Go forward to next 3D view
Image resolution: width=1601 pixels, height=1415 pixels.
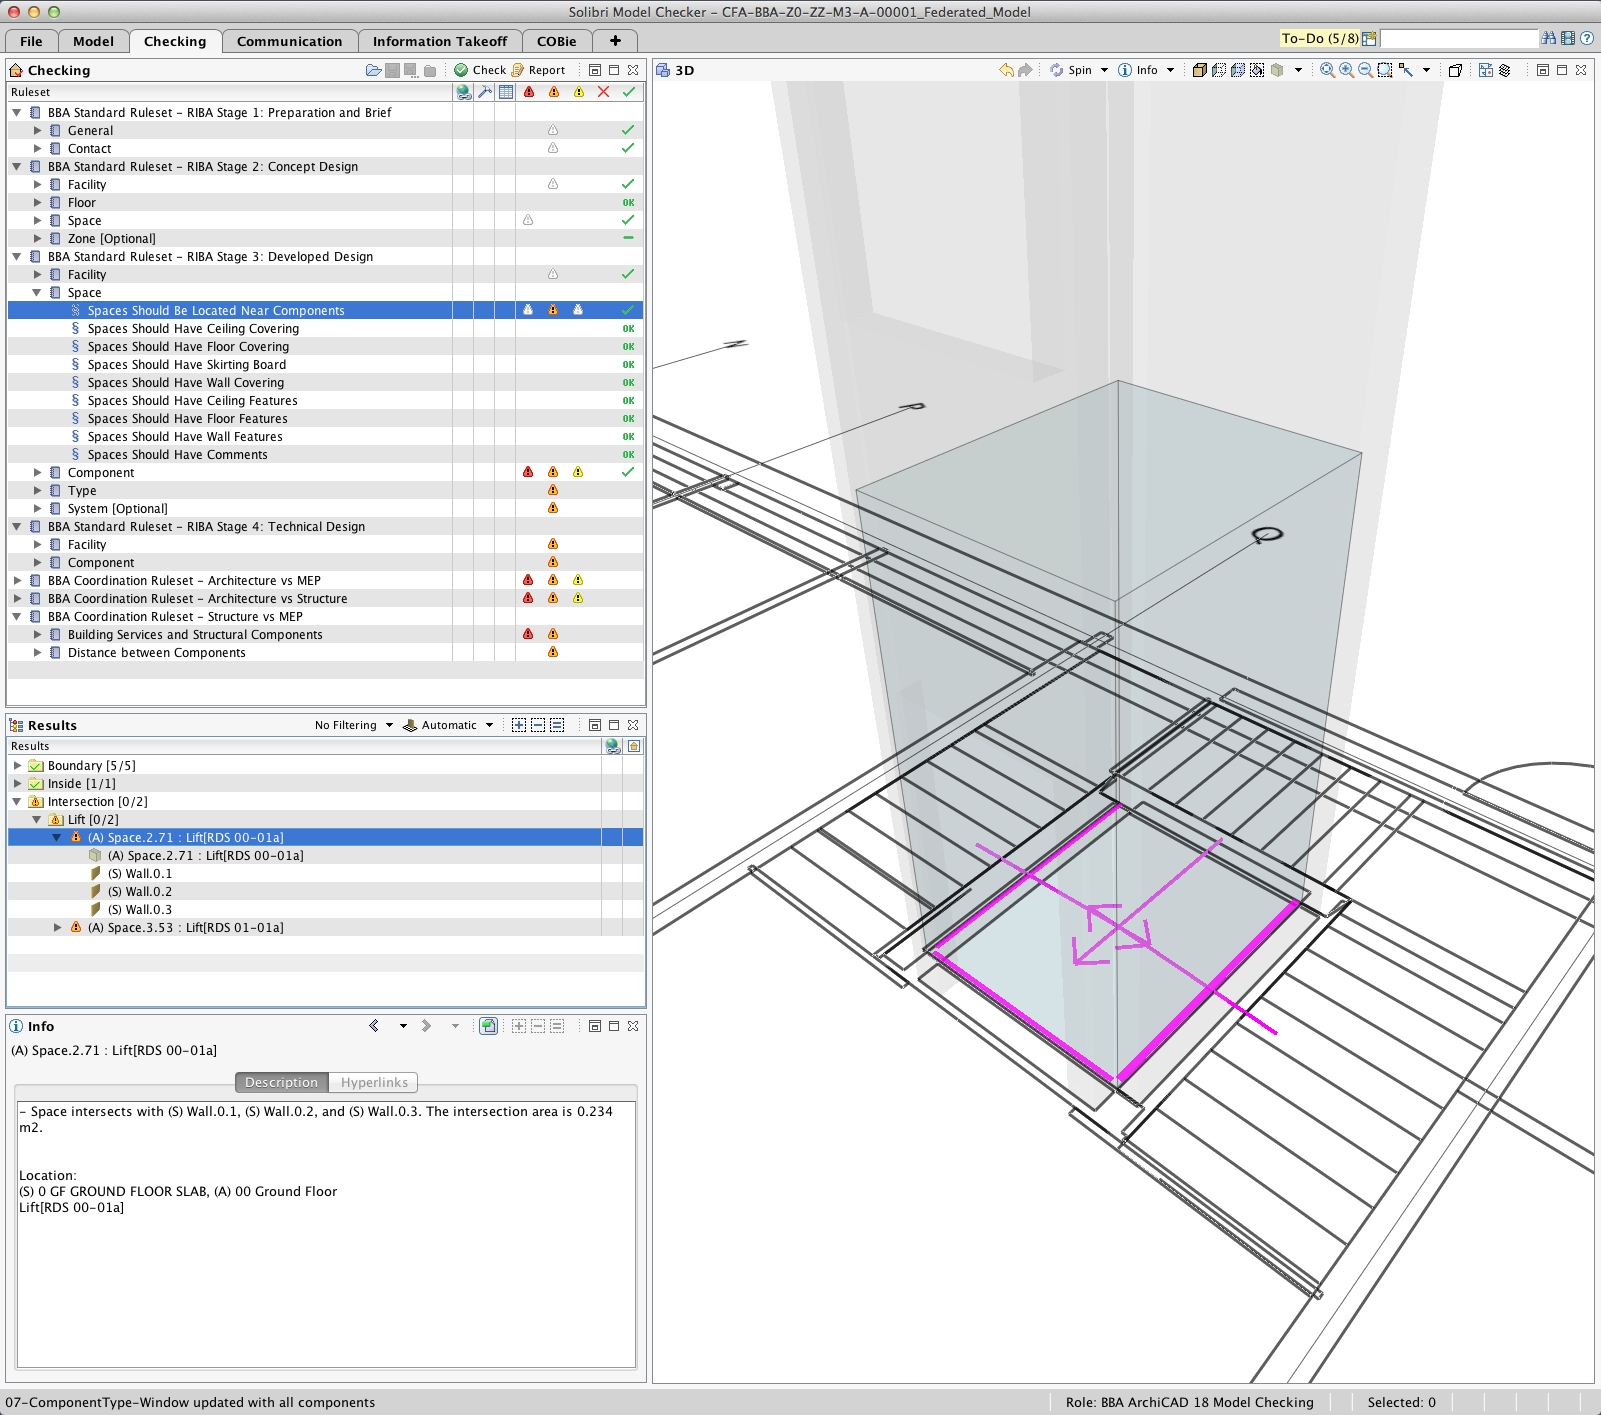tap(1025, 70)
